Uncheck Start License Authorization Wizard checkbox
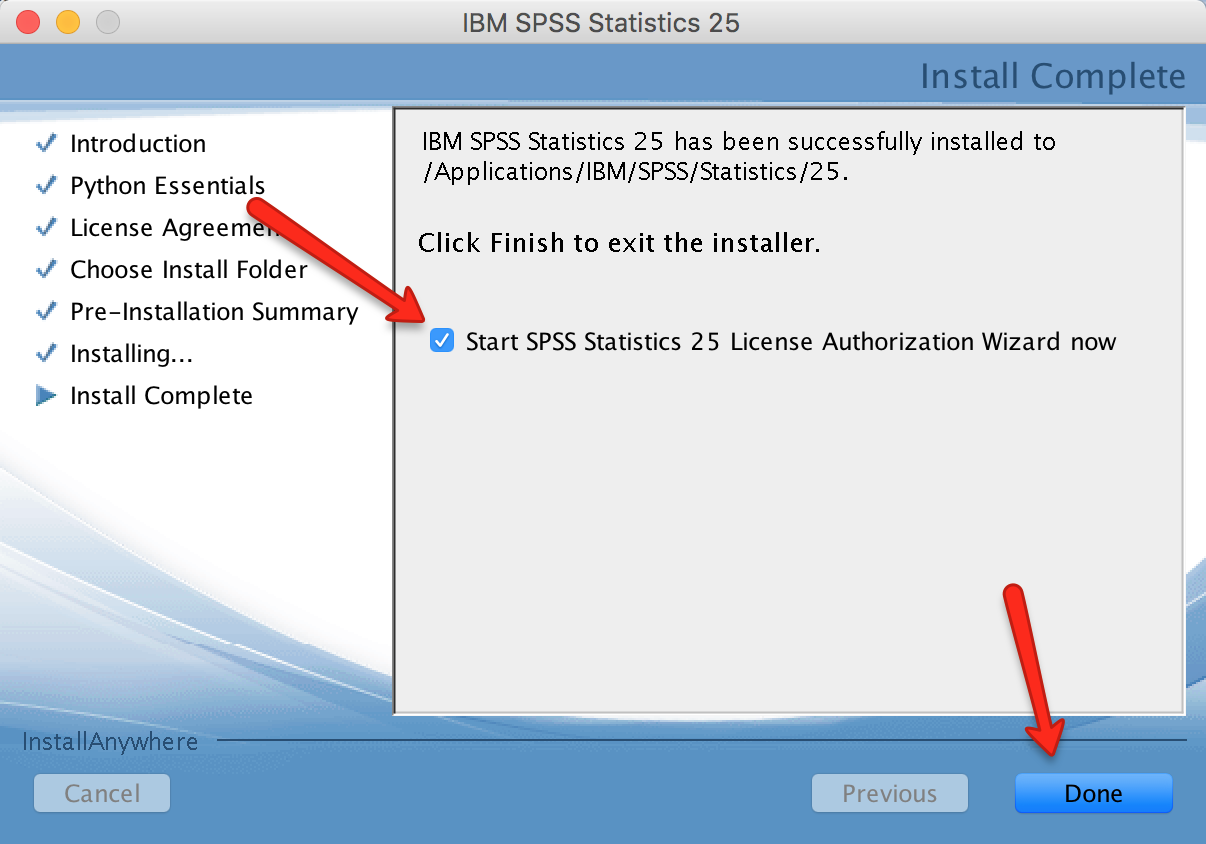The width and height of the screenshot is (1206, 844). 441,341
